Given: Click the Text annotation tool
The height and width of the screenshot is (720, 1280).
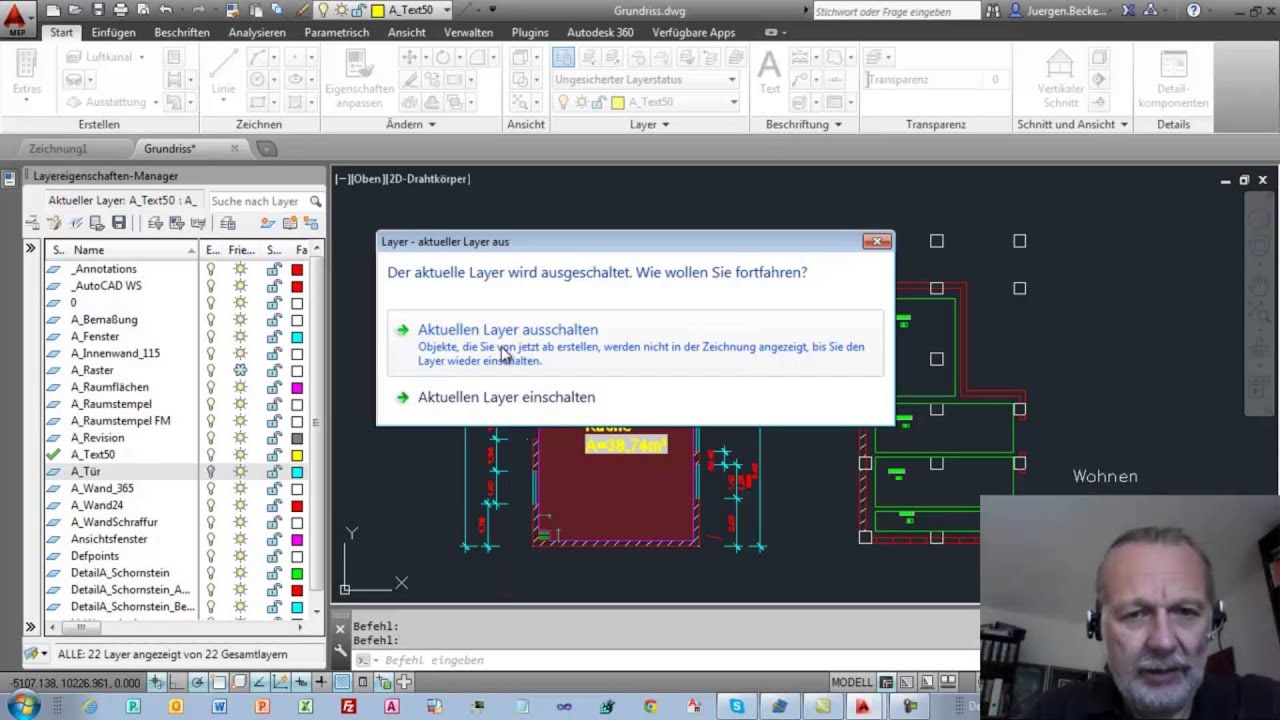Looking at the screenshot, I should (769, 74).
